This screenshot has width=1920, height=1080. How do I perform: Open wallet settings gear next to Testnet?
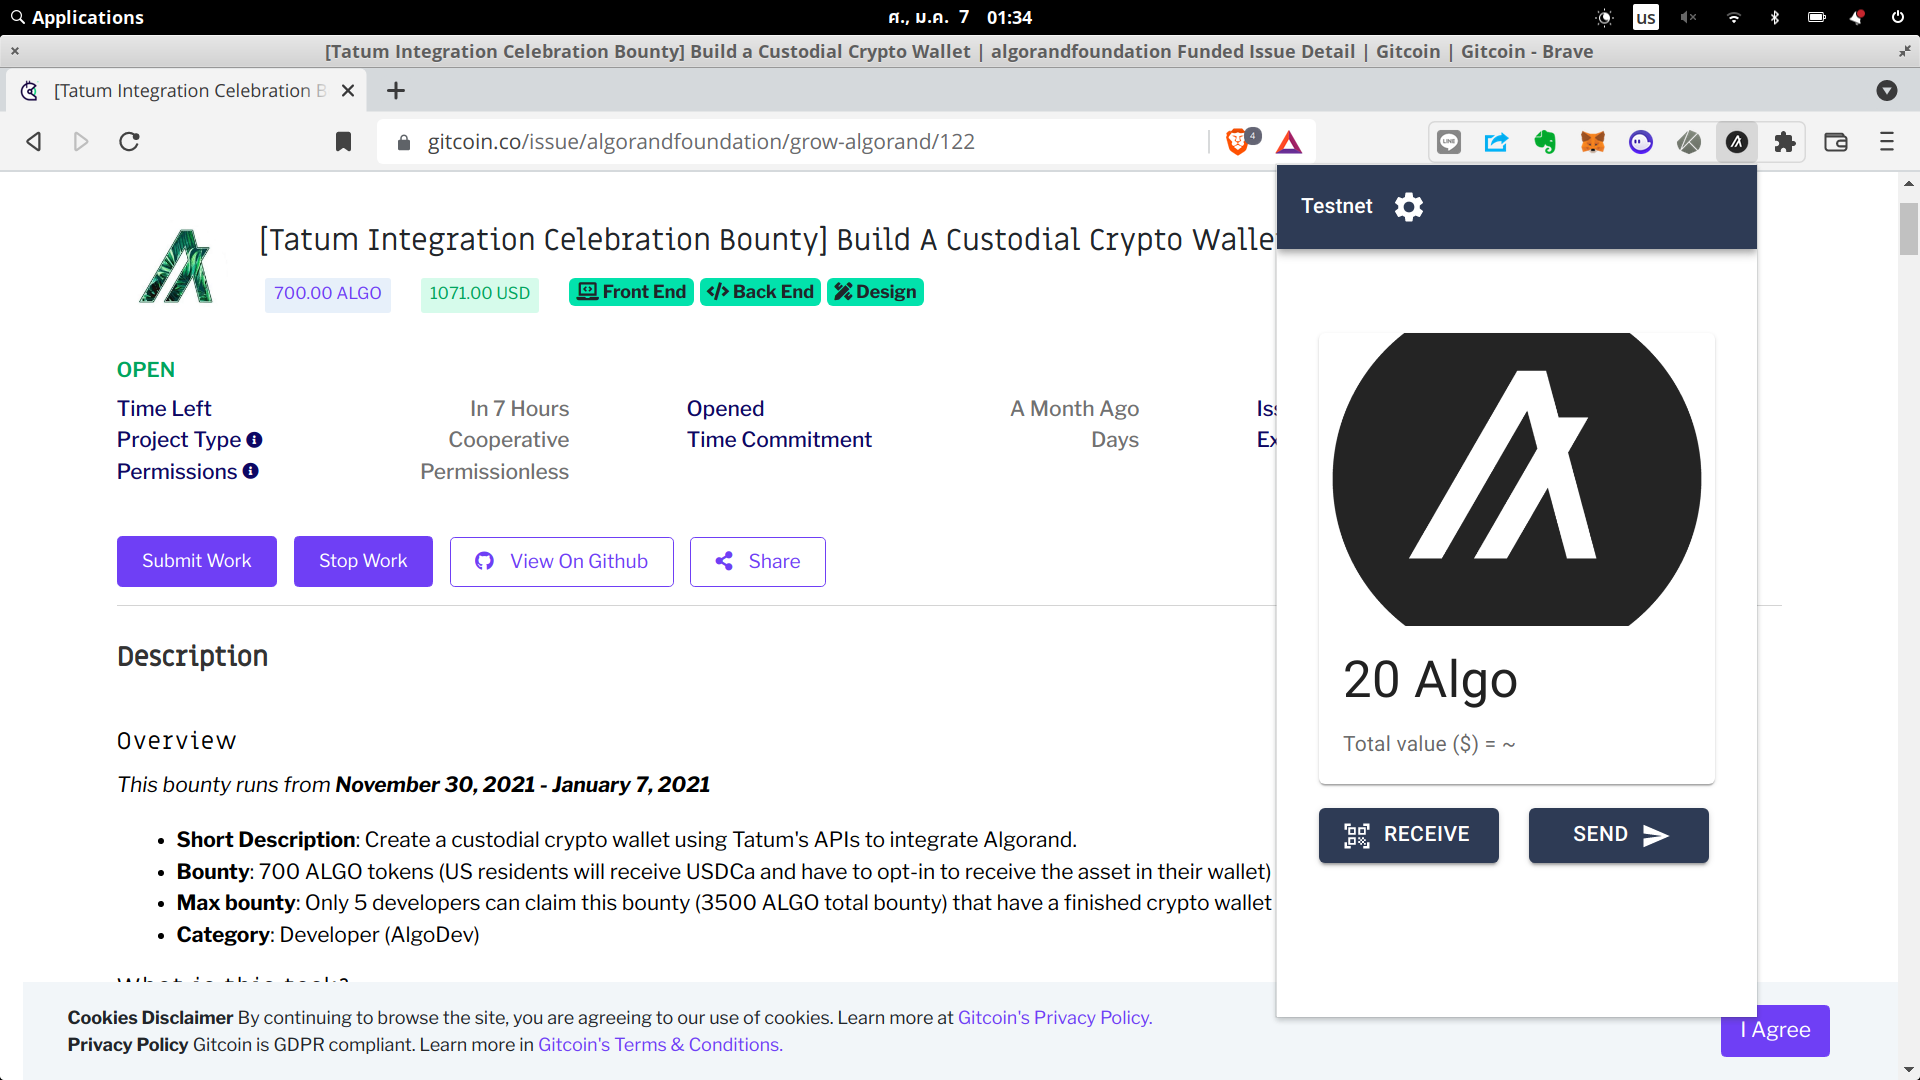(1409, 207)
